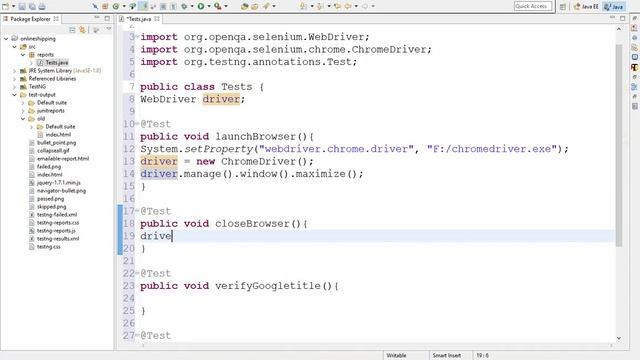The image size is (640, 360).
Task: Click the New file wizard icon
Action: pyautogui.click(x=5, y=6)
